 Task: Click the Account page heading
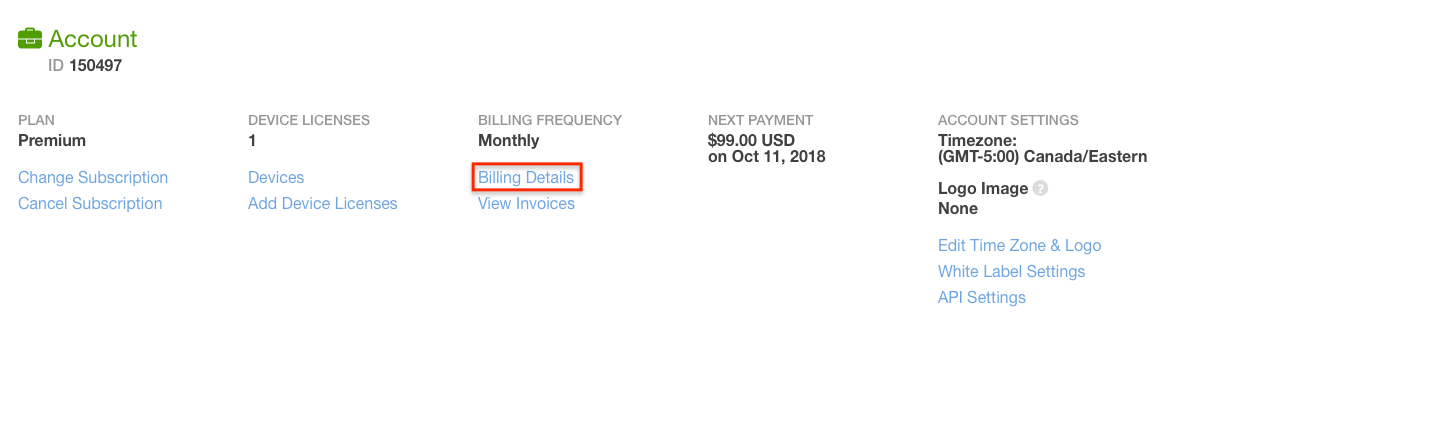93,39
